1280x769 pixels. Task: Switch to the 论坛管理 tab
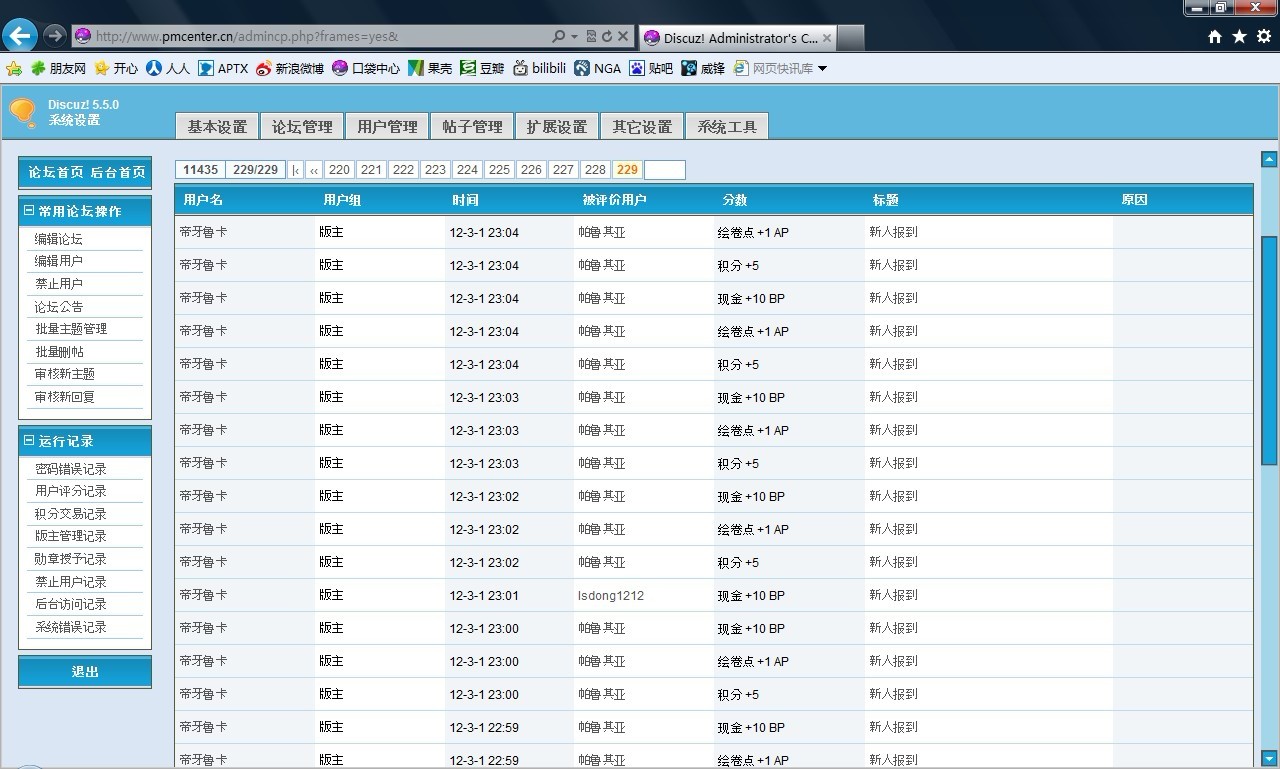click(302, 126)
